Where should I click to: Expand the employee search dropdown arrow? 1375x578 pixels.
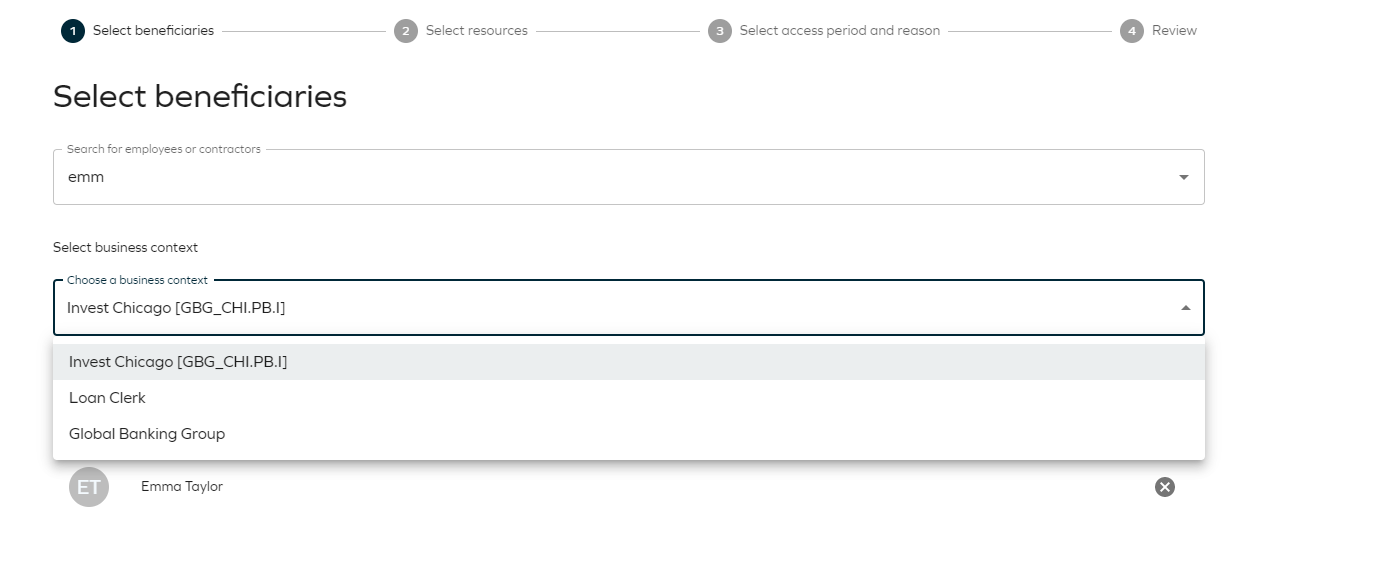pos(1184,178)
